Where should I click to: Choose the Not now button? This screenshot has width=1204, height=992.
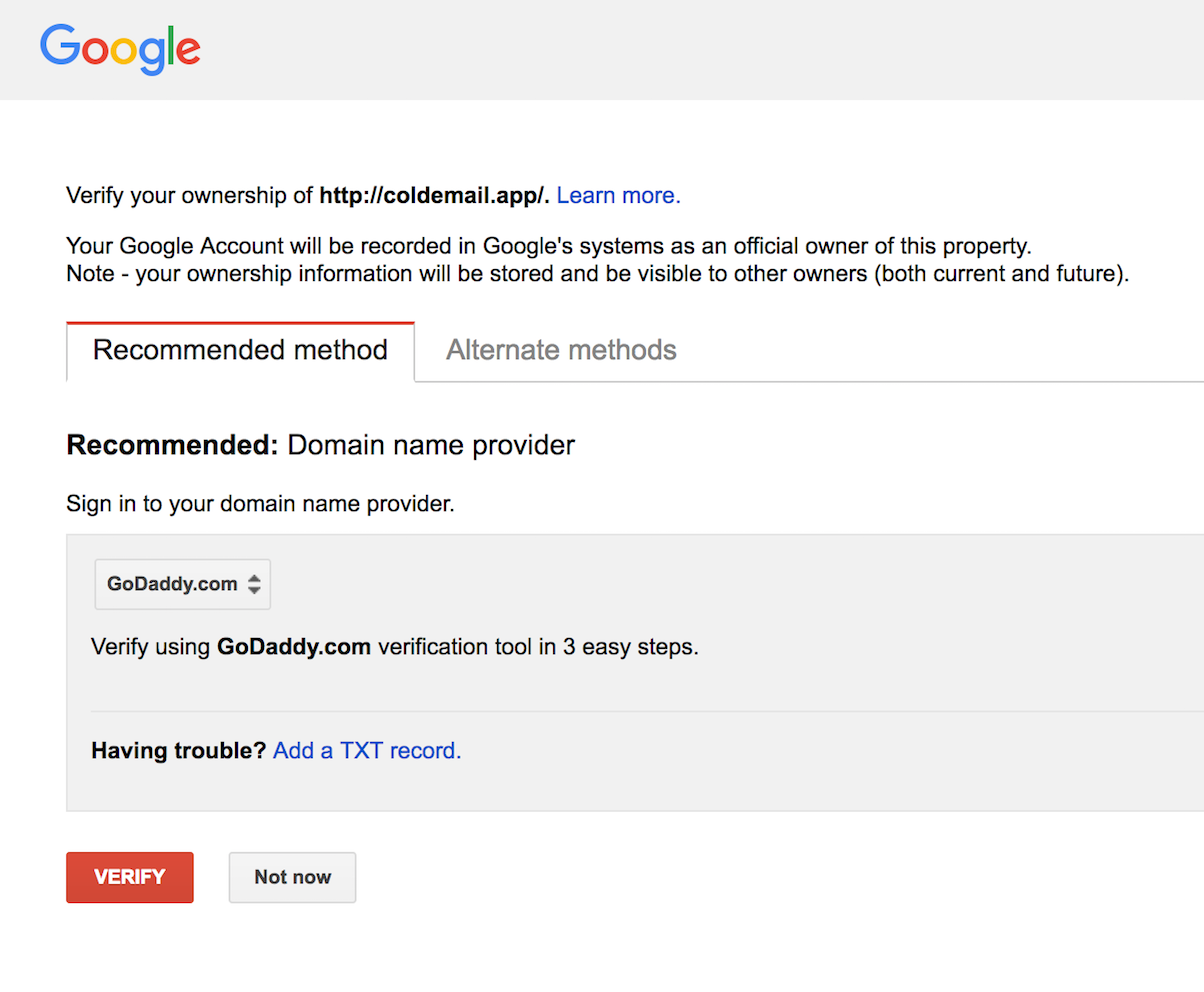(x=292, y=877)
